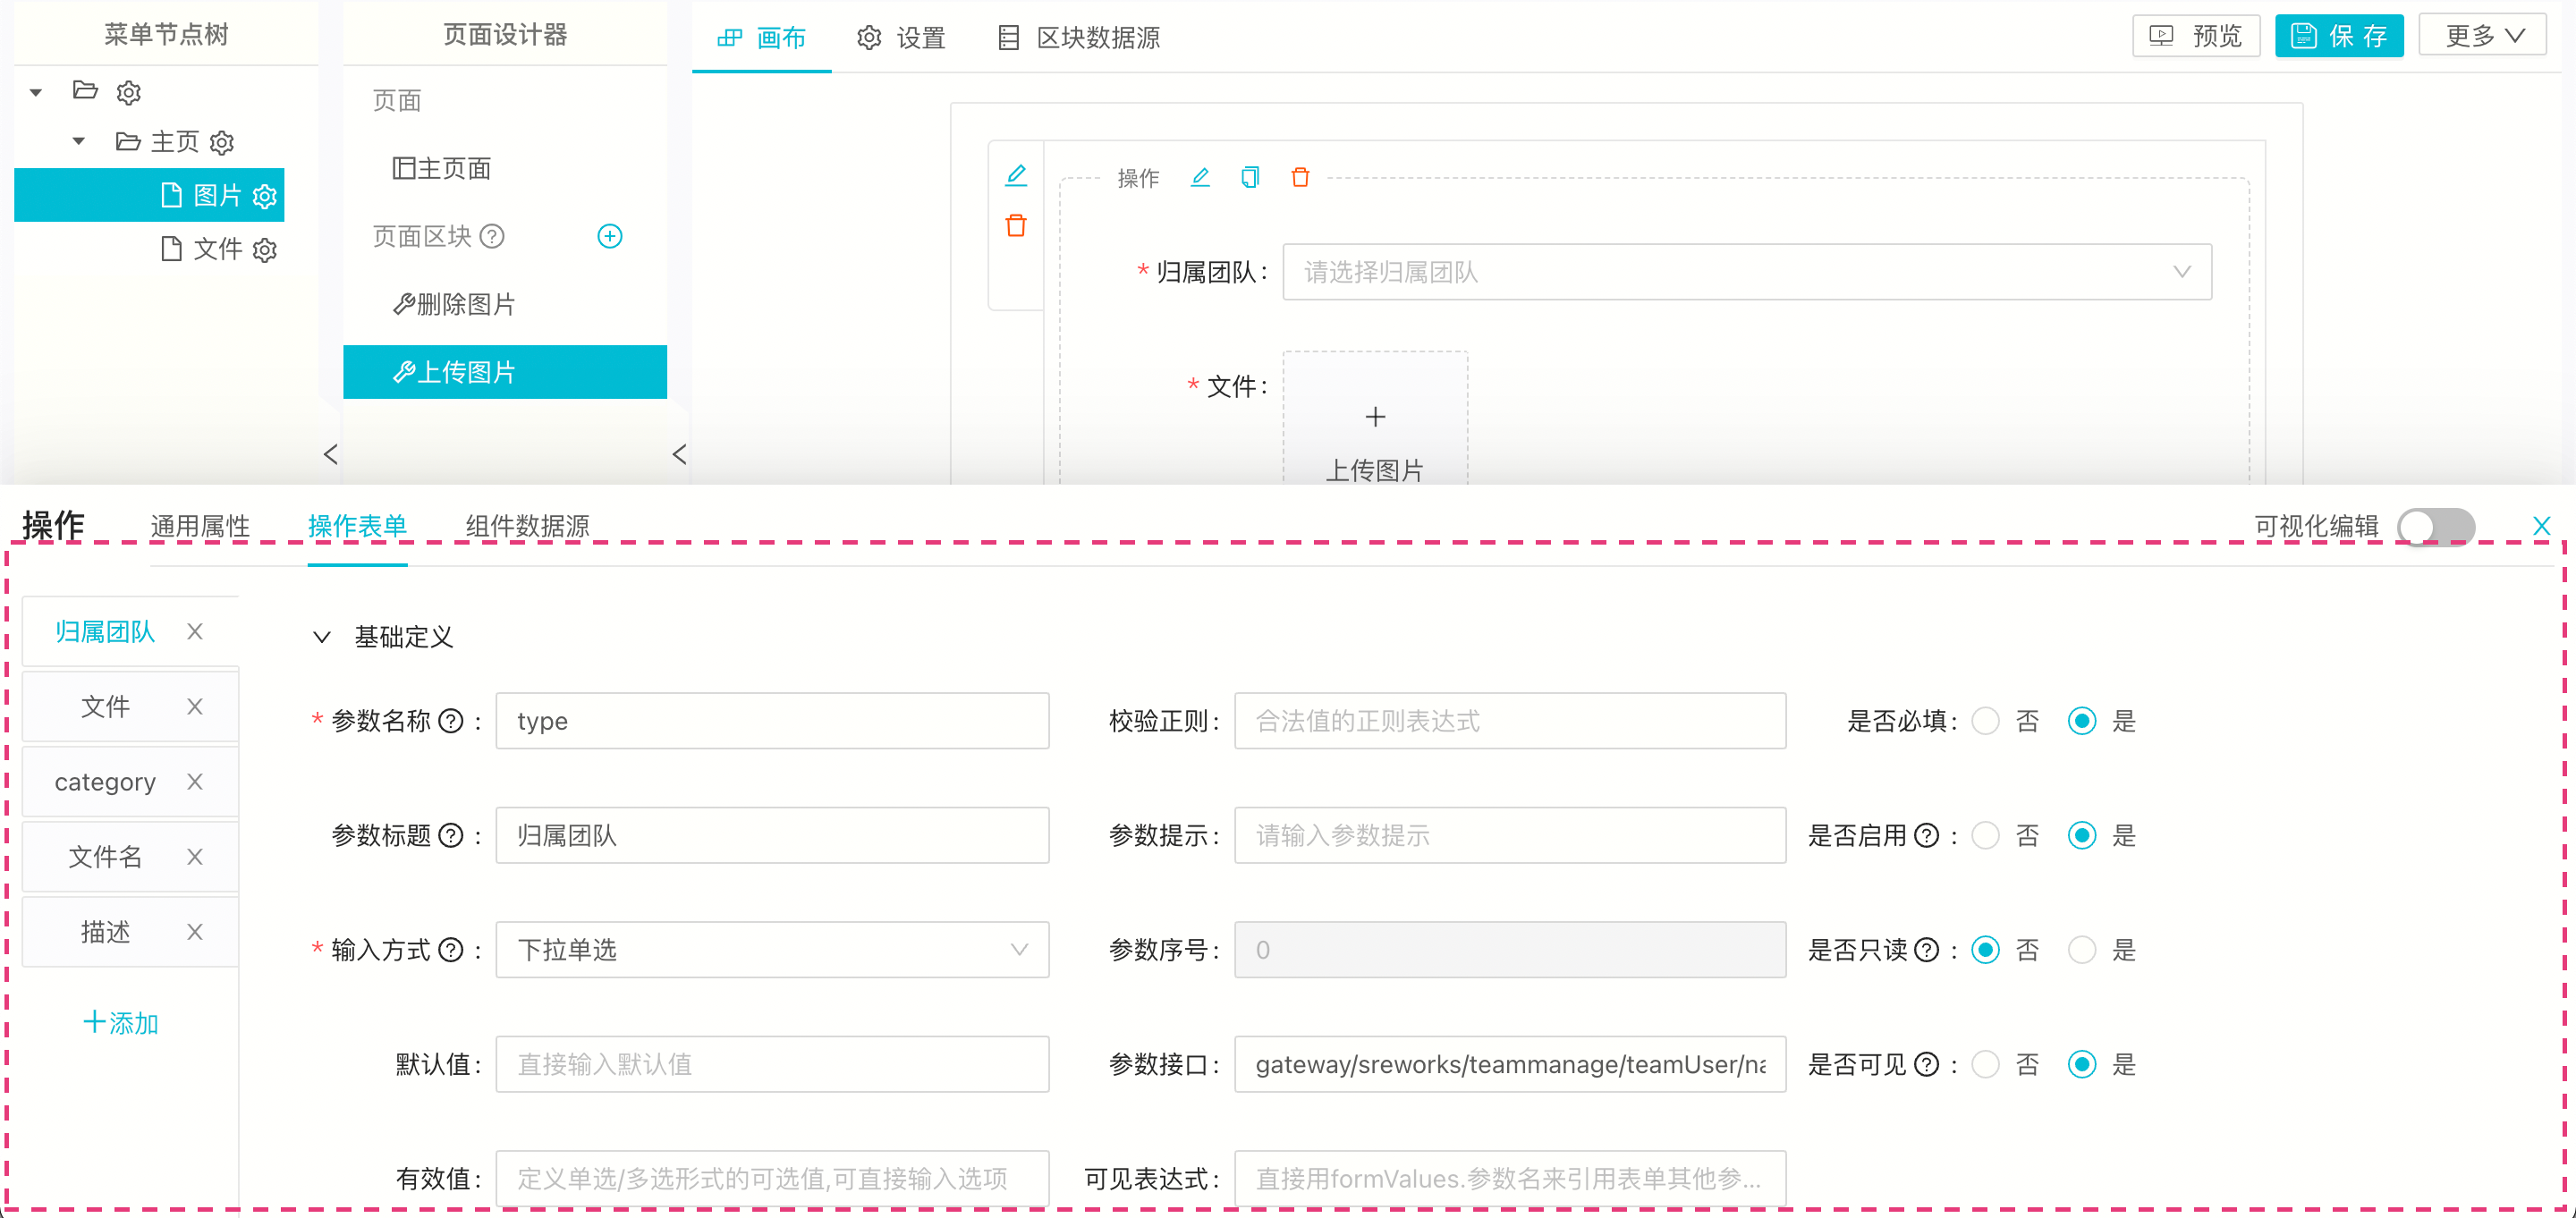Click the copy icon next to 操作 label
Image resolution: width=2576 pixels, height=1218 pixels.
(1249, 177)
